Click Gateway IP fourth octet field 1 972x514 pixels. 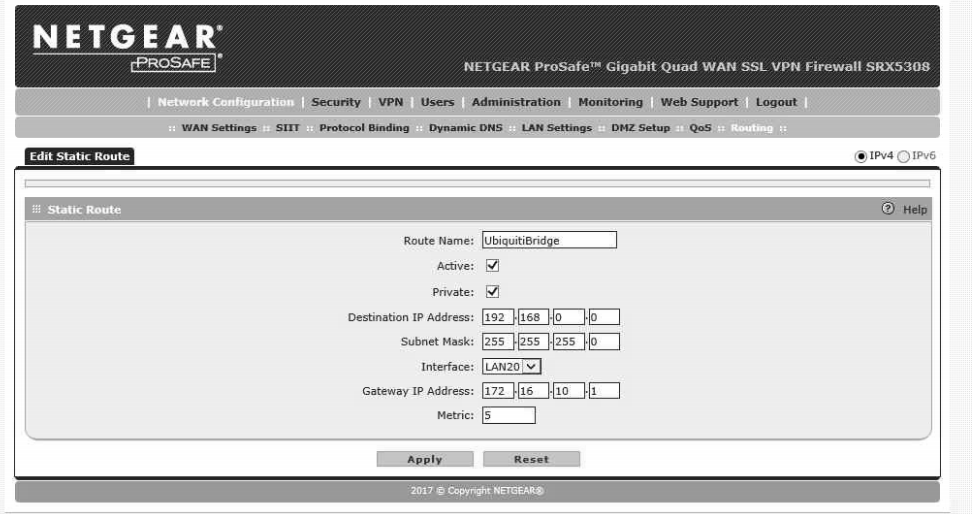coord(604,391)
